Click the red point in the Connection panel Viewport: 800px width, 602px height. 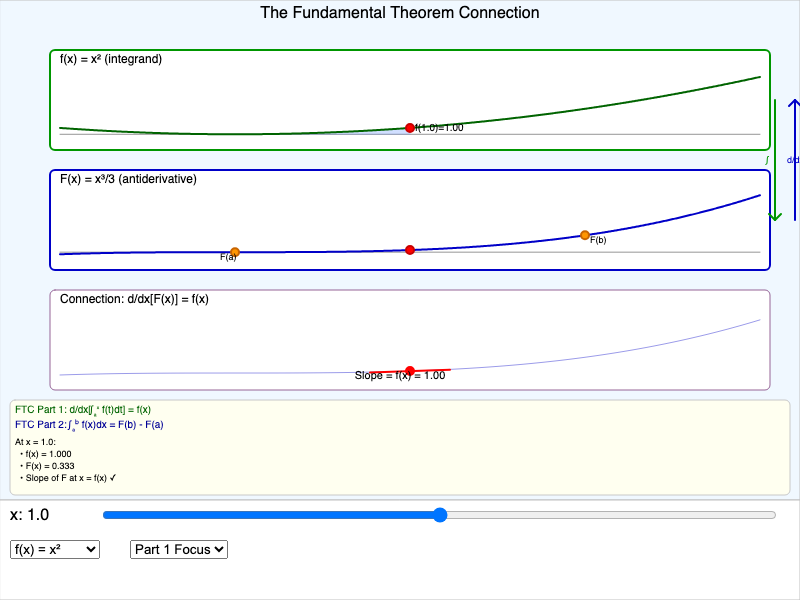[x=410, y=368]
